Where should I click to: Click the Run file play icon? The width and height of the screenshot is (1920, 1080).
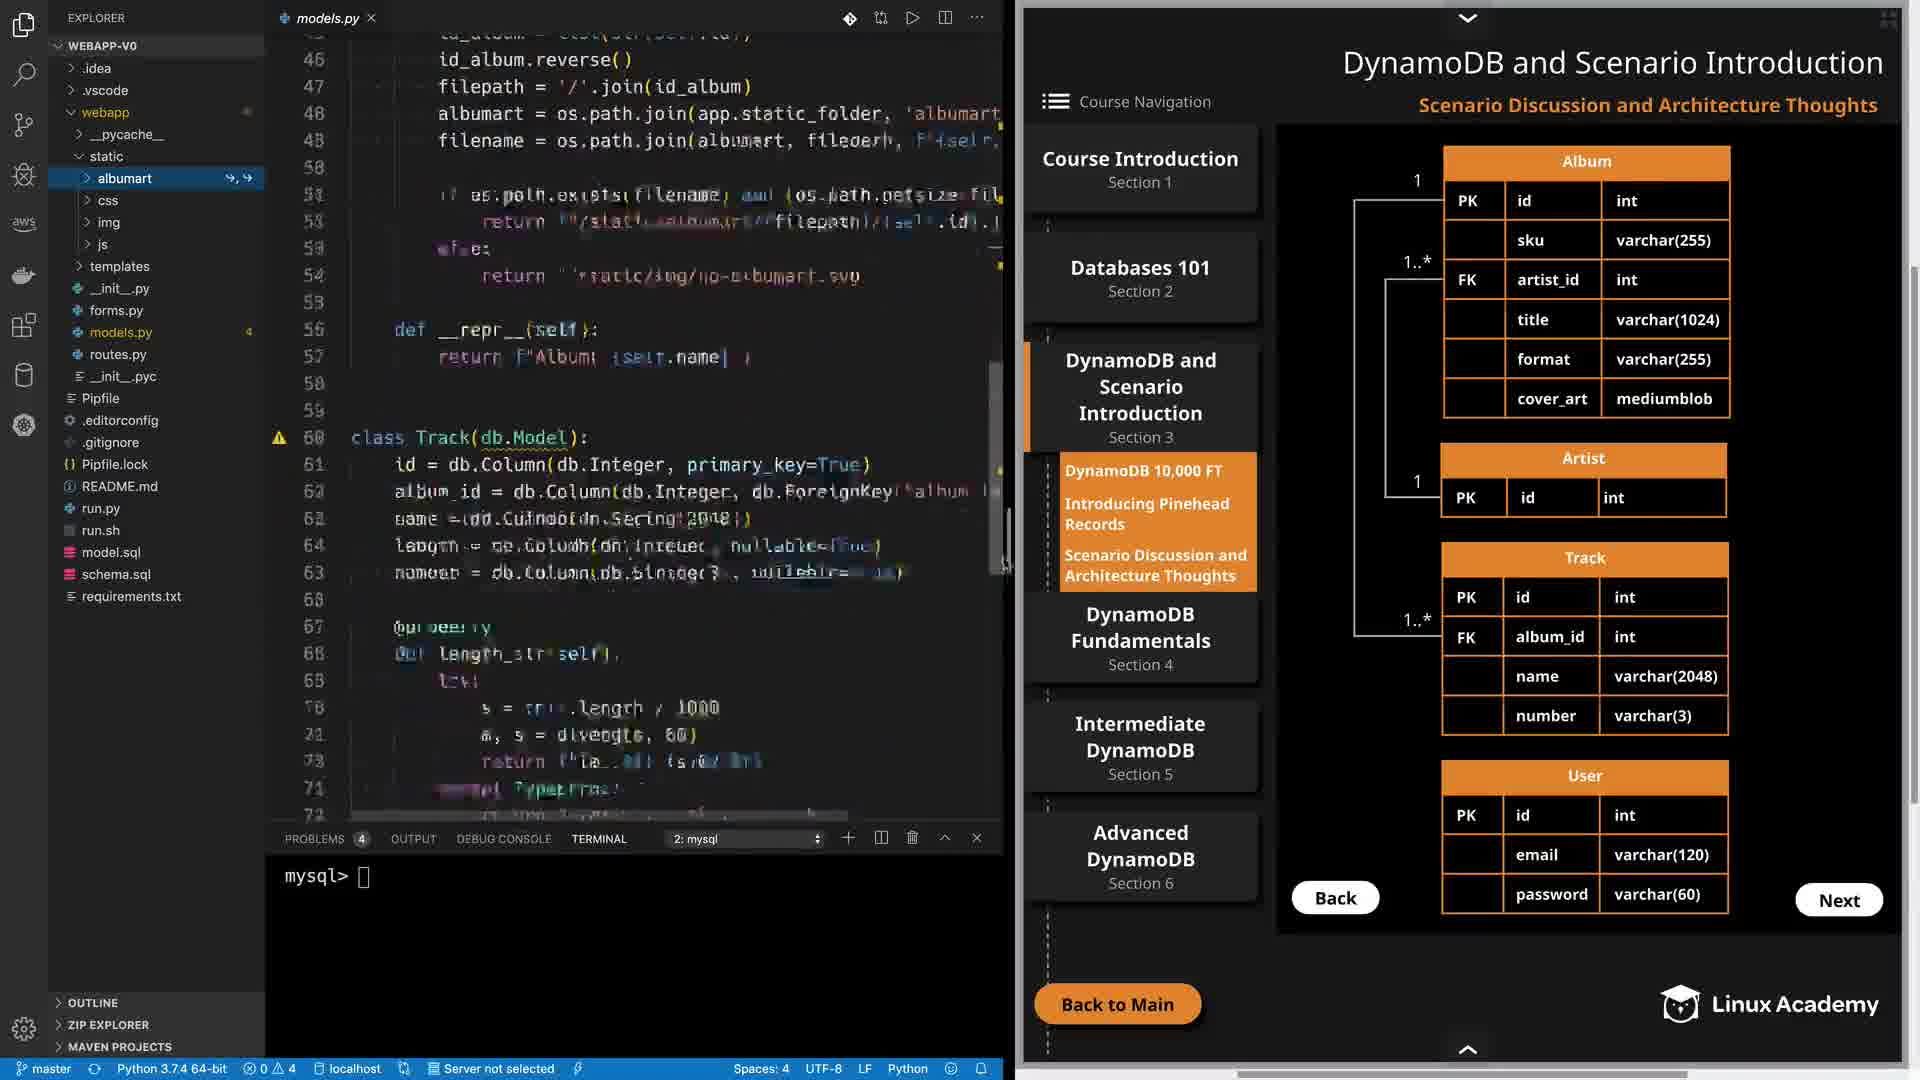coord(912,18)
